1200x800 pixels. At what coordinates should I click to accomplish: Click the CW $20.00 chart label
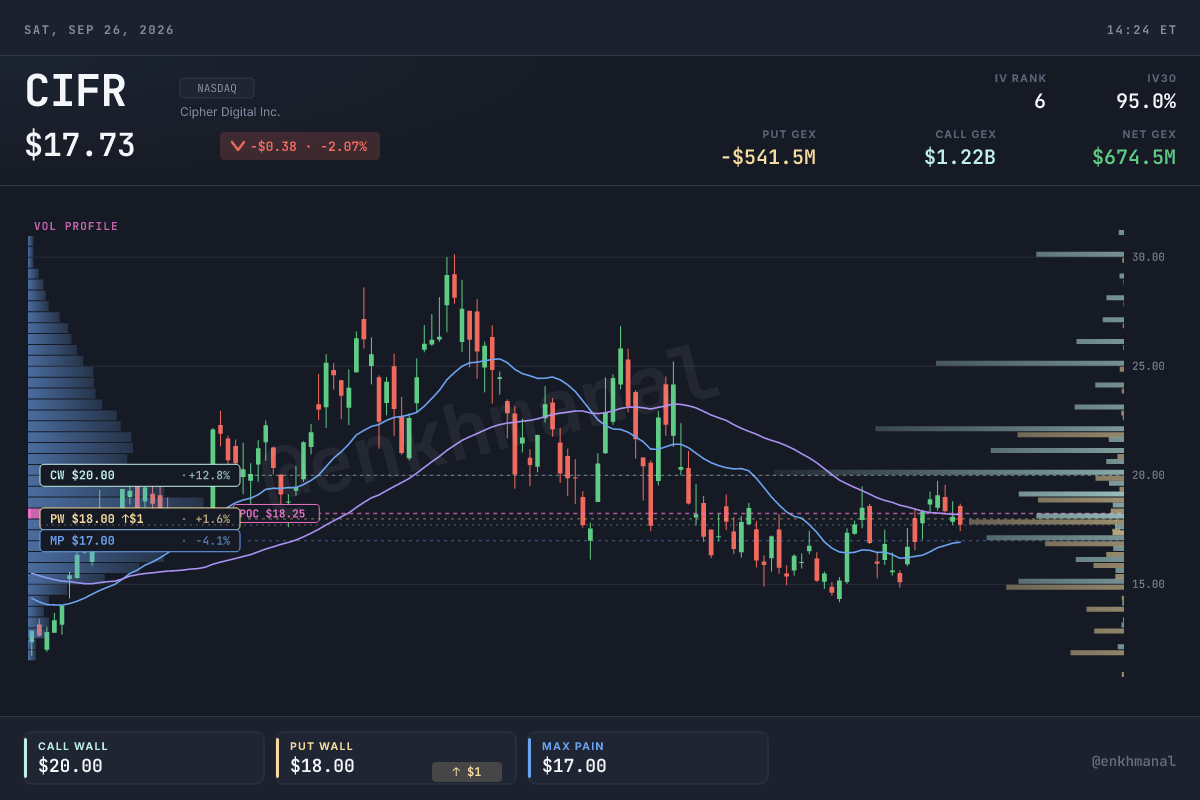(x=140, y=475)
